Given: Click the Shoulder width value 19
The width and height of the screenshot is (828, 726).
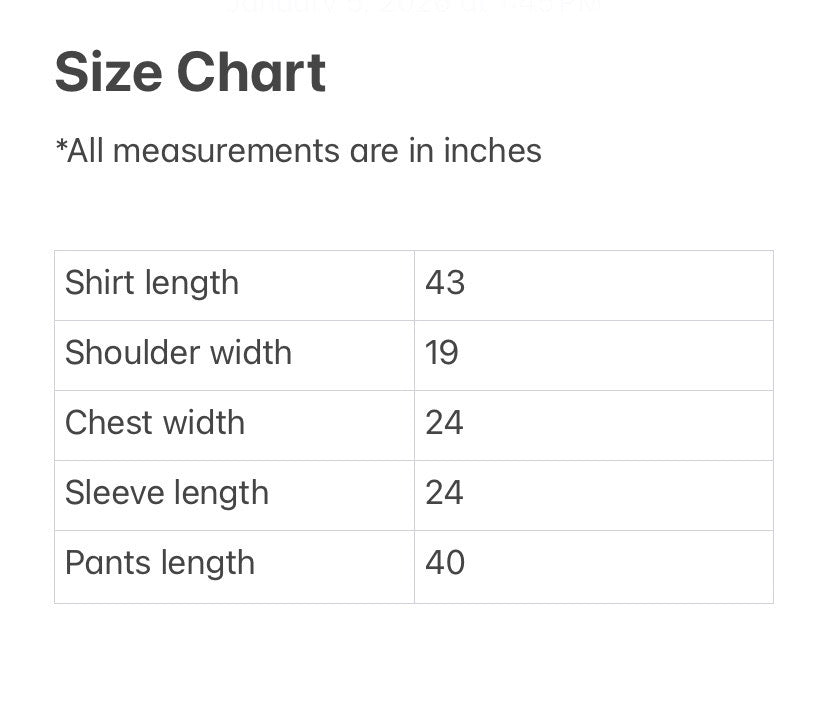Looking at the screenshot, I should click(442, 353).
